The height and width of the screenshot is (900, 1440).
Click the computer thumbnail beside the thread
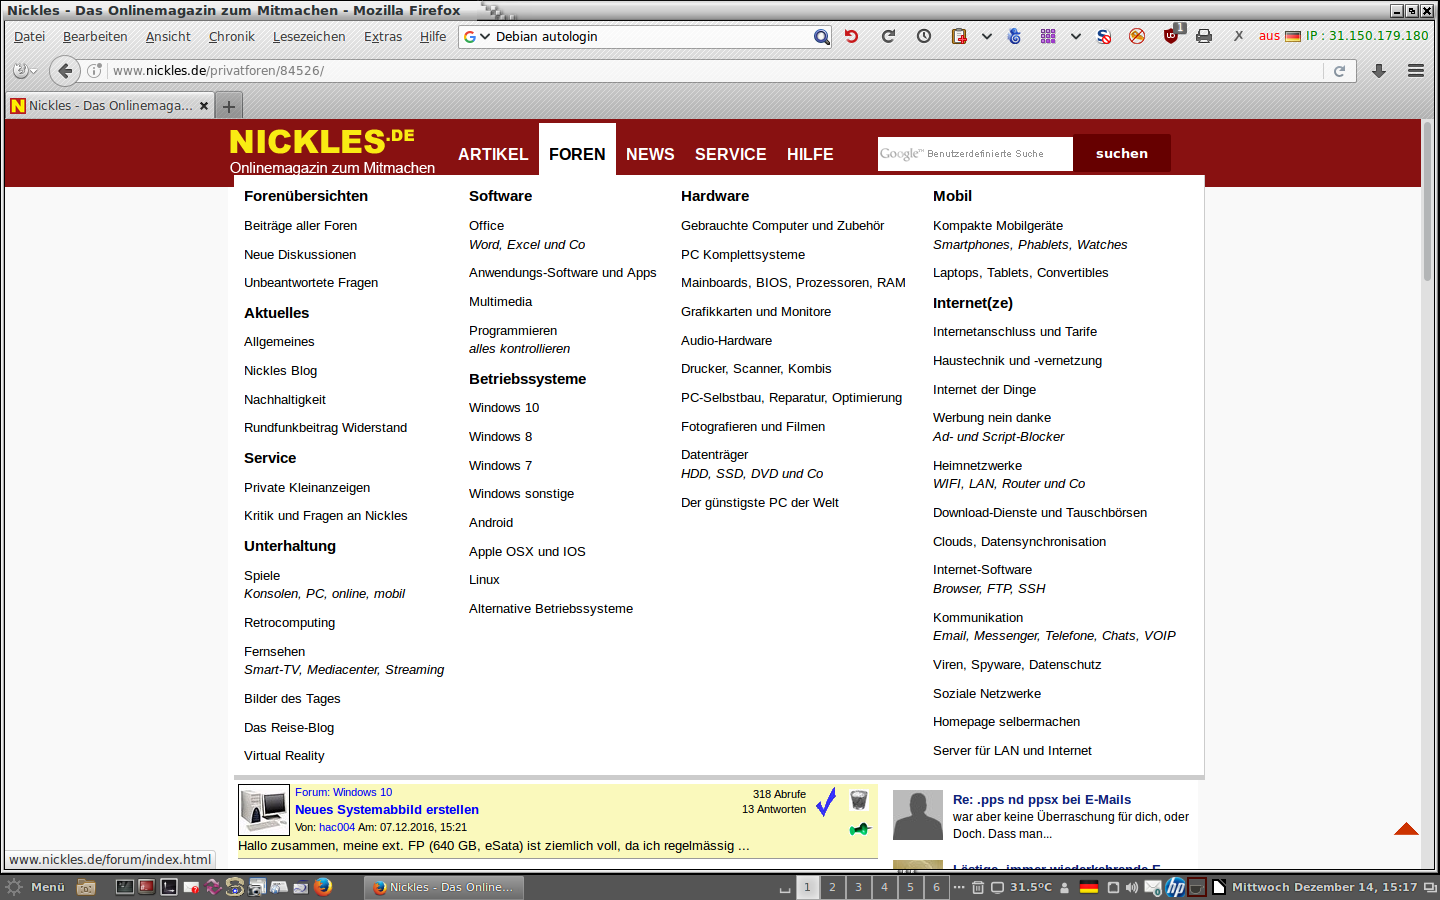264,809
